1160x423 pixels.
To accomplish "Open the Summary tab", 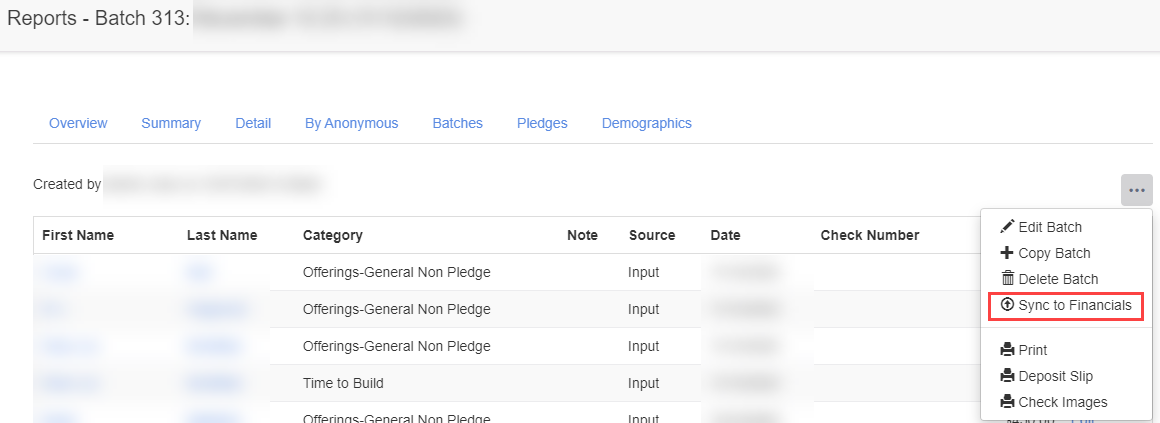I will [x=171, y=123].
